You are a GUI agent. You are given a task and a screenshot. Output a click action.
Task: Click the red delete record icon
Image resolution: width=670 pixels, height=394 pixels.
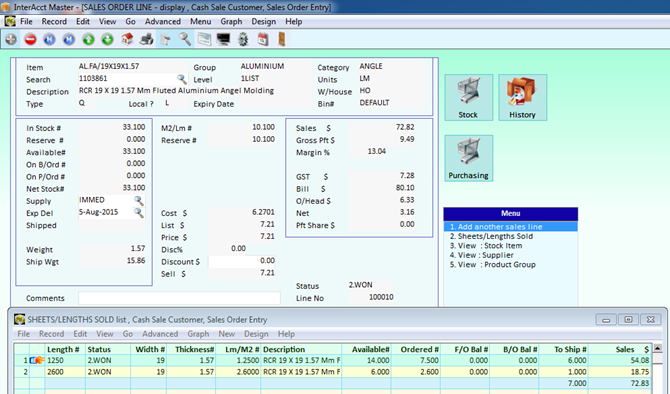[x=30, y=39]
